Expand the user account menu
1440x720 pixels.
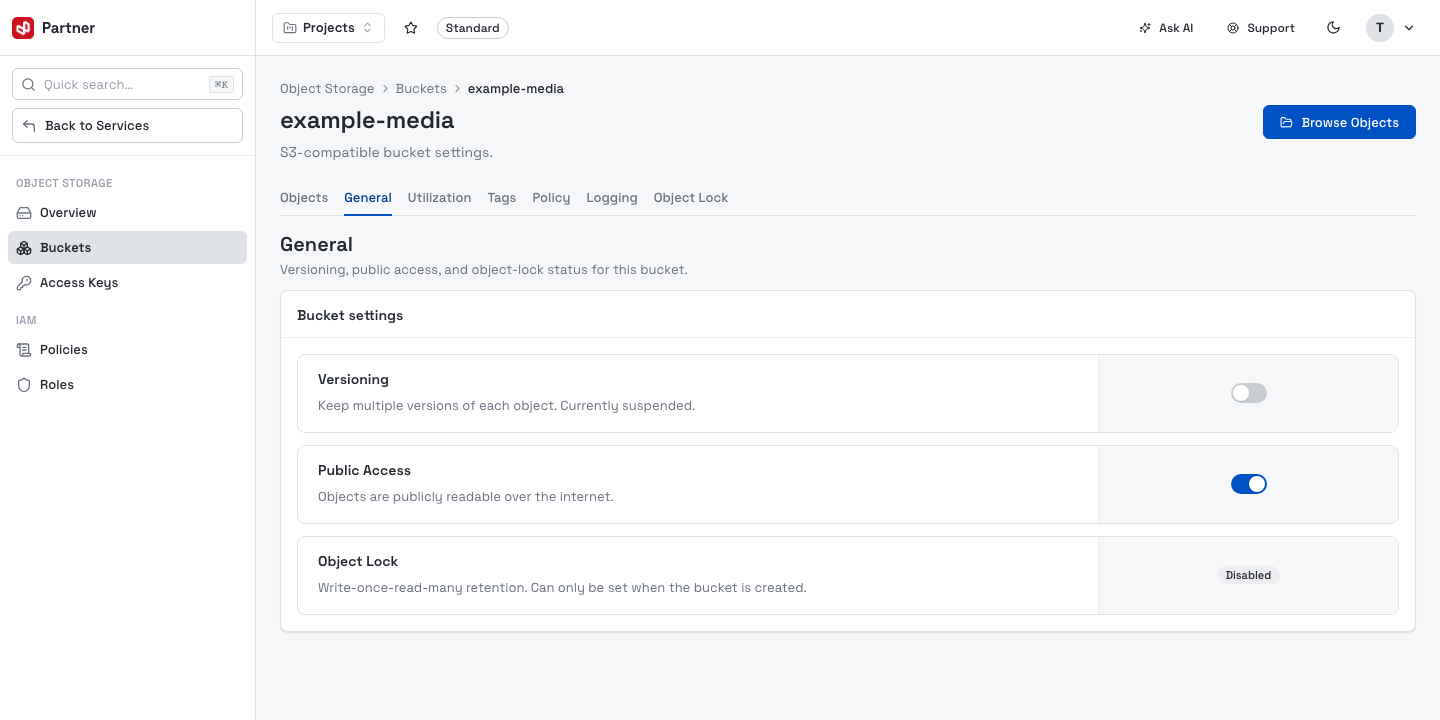[x=1391, y=28]
